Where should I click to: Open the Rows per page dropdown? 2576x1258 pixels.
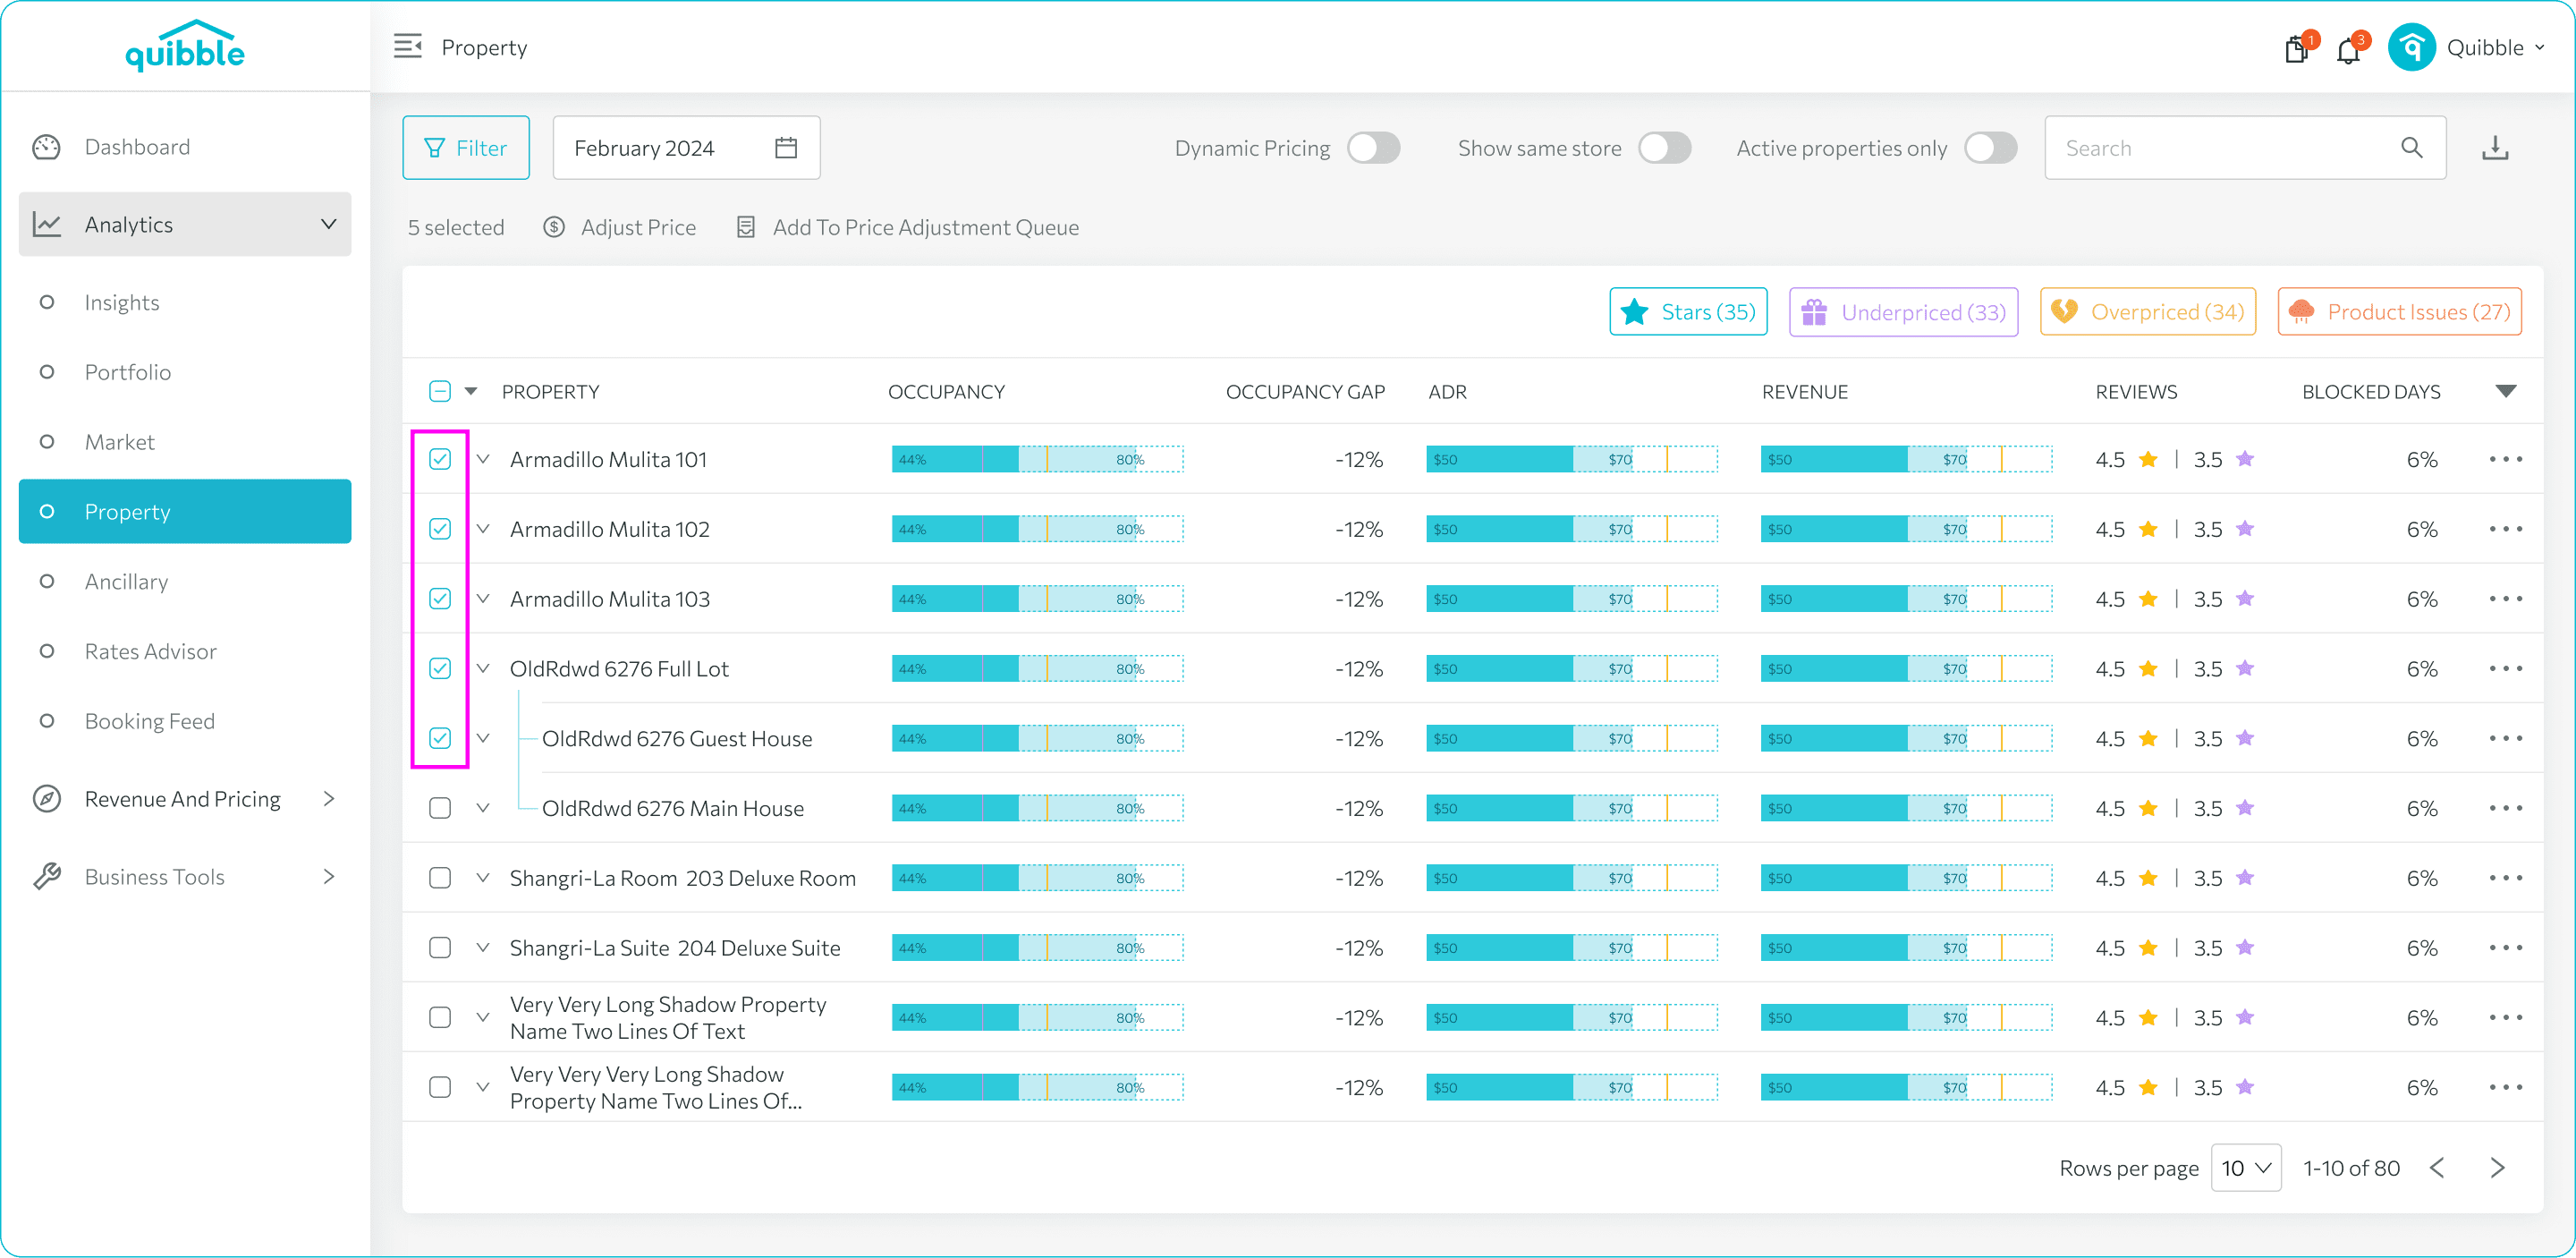pos(2246,1168)
